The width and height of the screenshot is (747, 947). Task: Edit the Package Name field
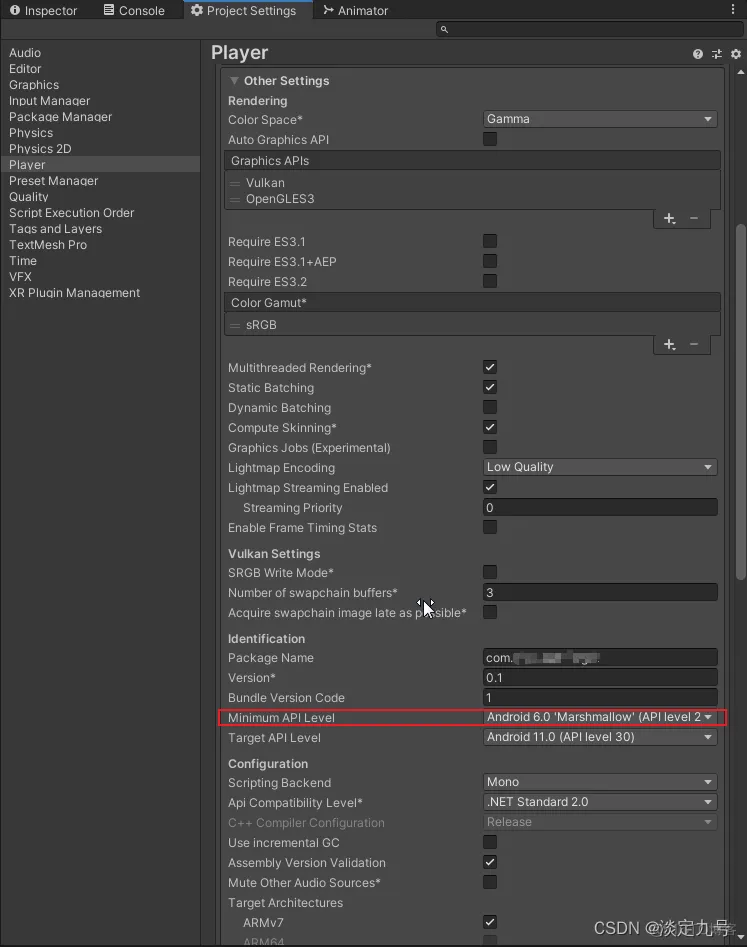(x=600, y=658)
